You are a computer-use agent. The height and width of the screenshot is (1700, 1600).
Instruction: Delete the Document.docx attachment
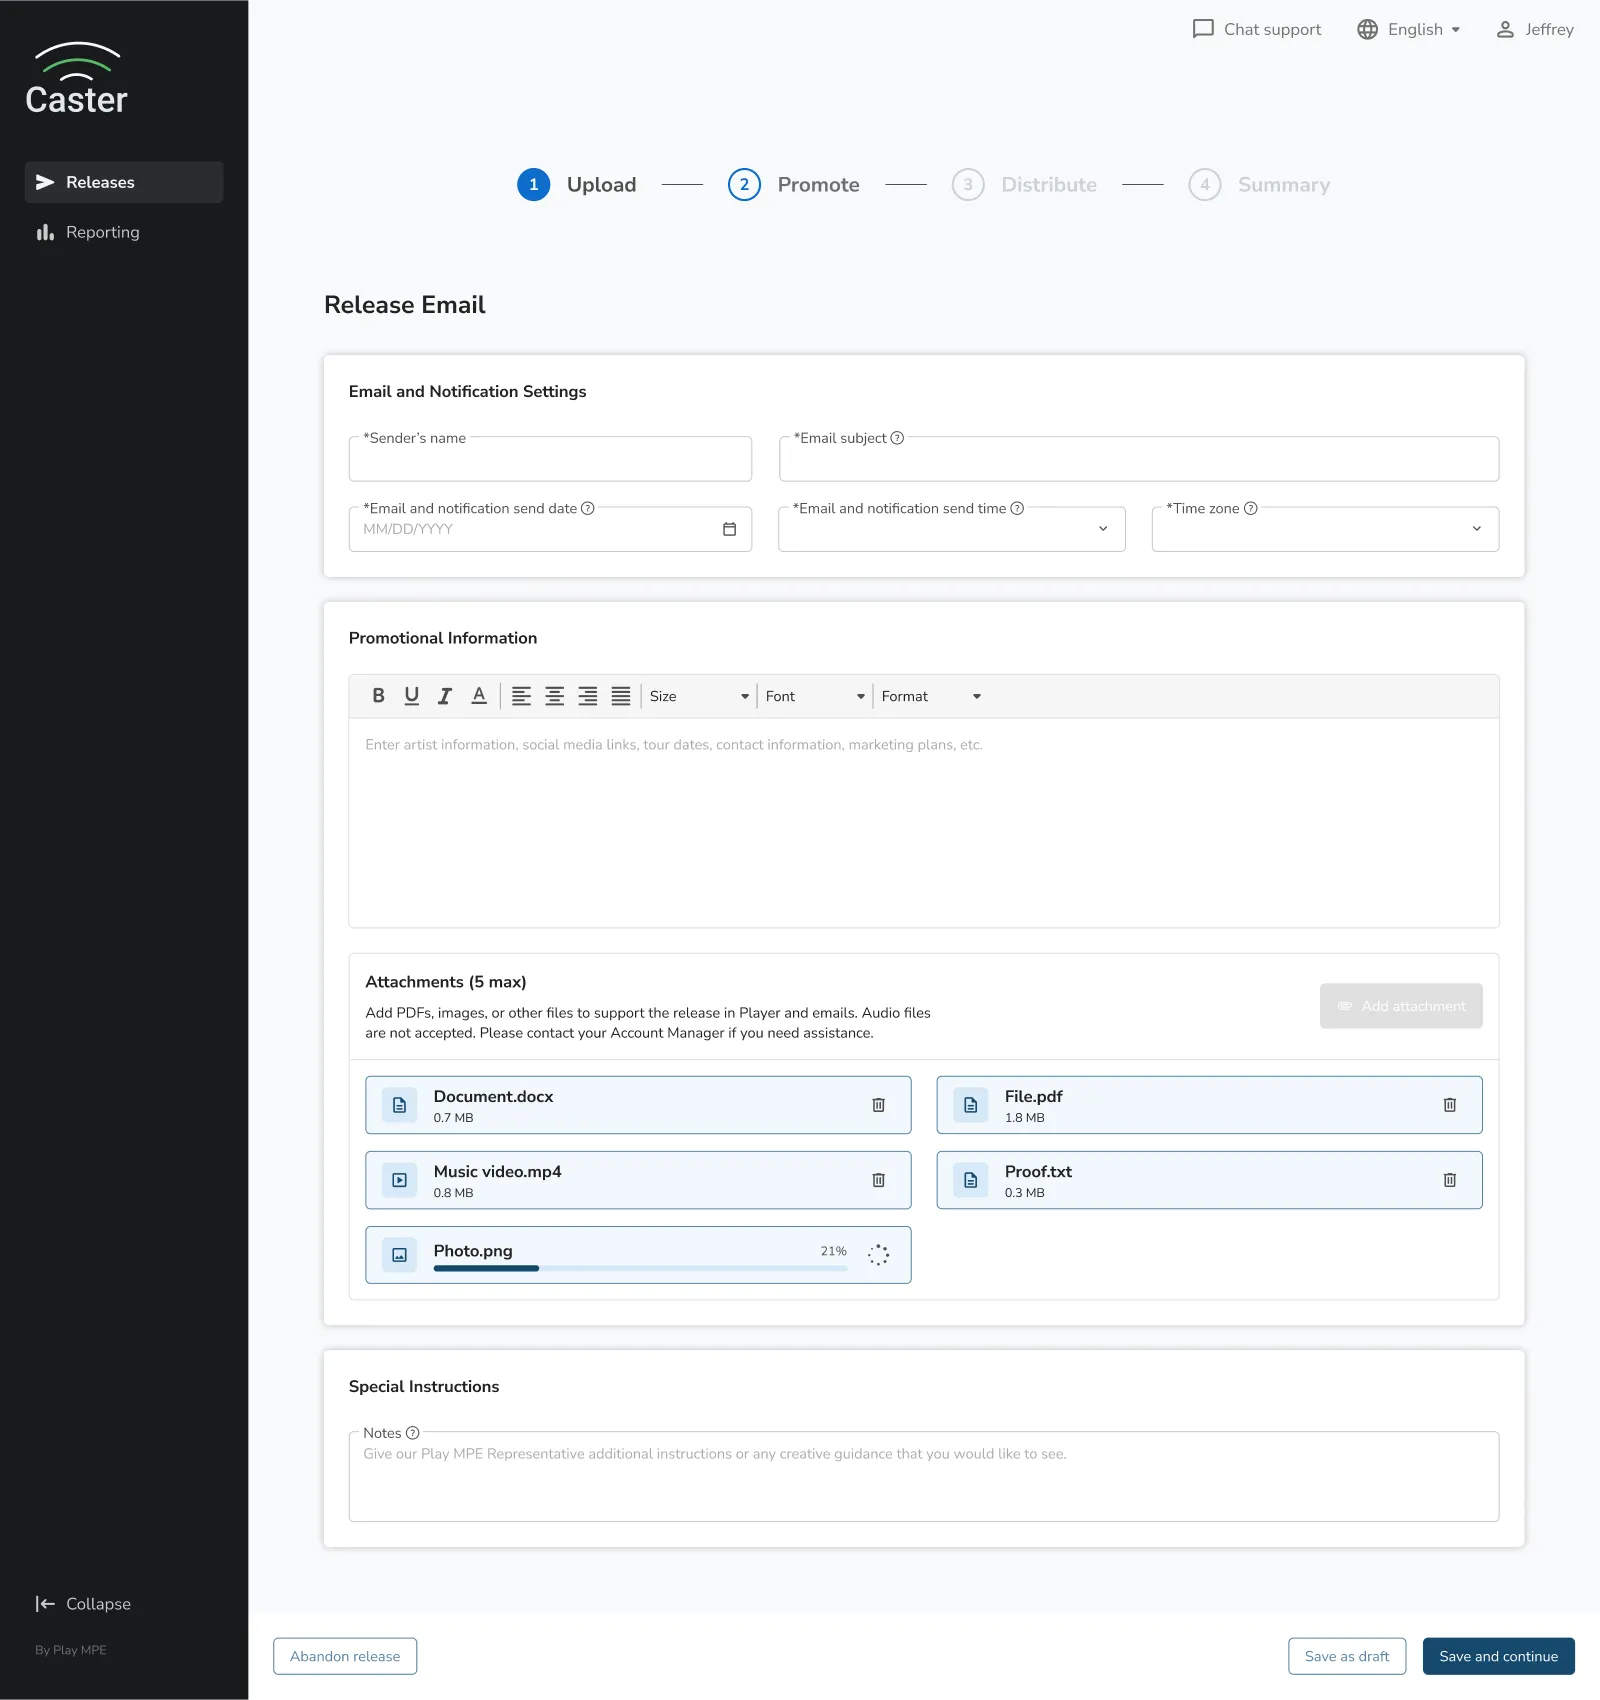pos(879,1105)
